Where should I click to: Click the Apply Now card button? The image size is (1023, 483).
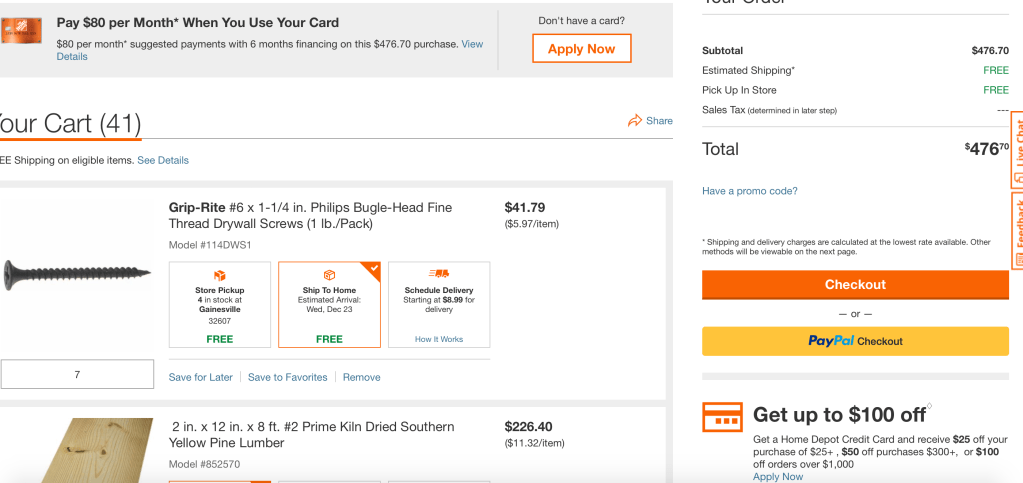(581, 49)
